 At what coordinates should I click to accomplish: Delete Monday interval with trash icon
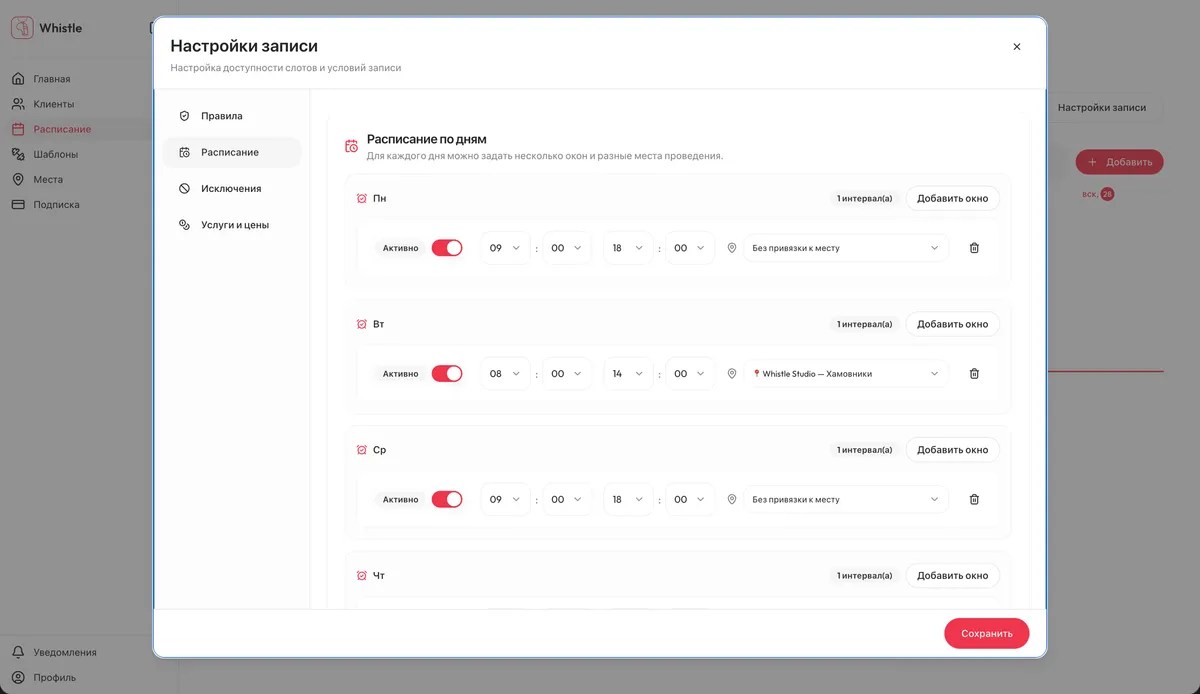click(x=974, y=248)
